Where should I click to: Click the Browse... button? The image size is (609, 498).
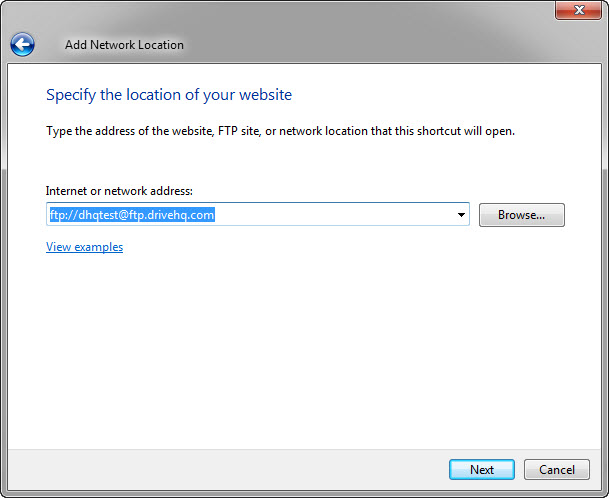click(x=521, y=215)
